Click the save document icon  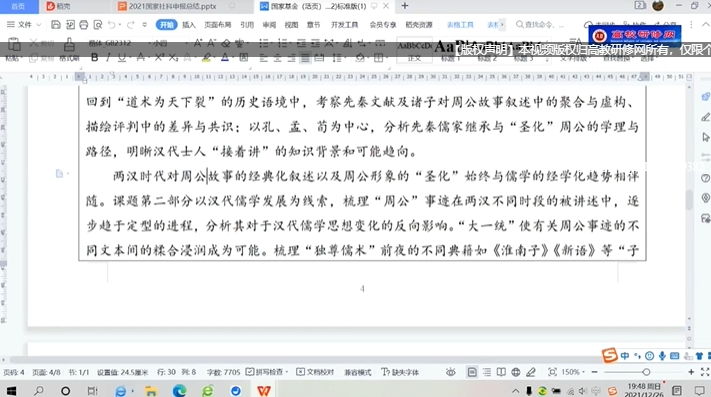tap(56, 24)
